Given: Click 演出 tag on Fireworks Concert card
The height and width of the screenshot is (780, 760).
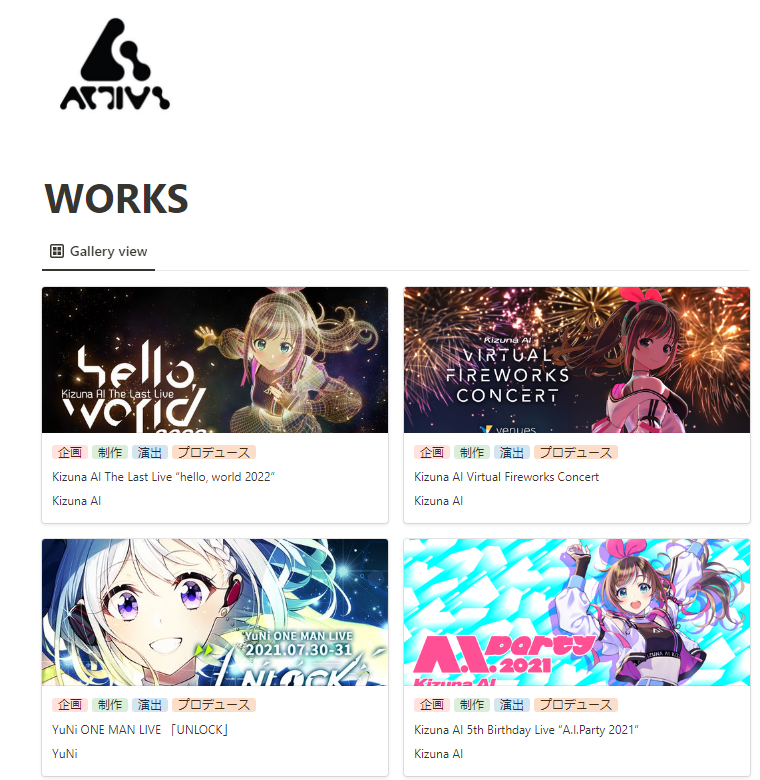Looking at the screenshot, I should coord(512,452).
